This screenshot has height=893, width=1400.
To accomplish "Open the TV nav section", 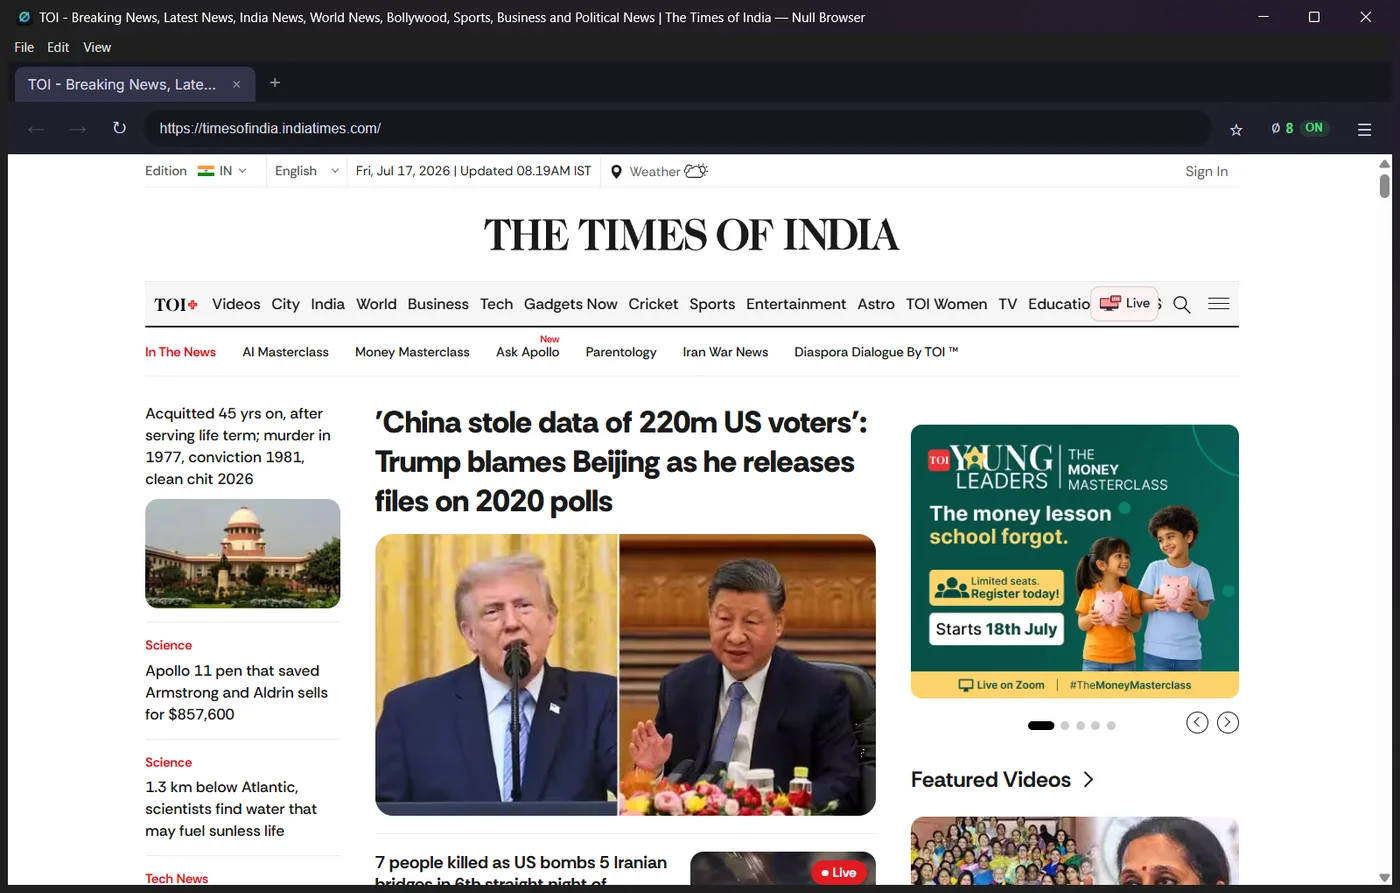I will pyautogui.click(x=1007, y=304).
